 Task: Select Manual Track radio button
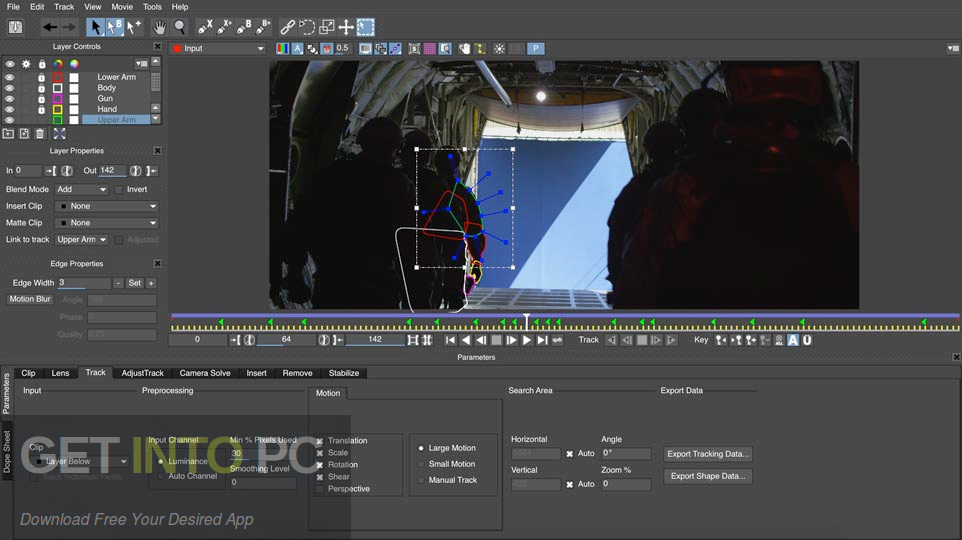click(x=421, y=480)
